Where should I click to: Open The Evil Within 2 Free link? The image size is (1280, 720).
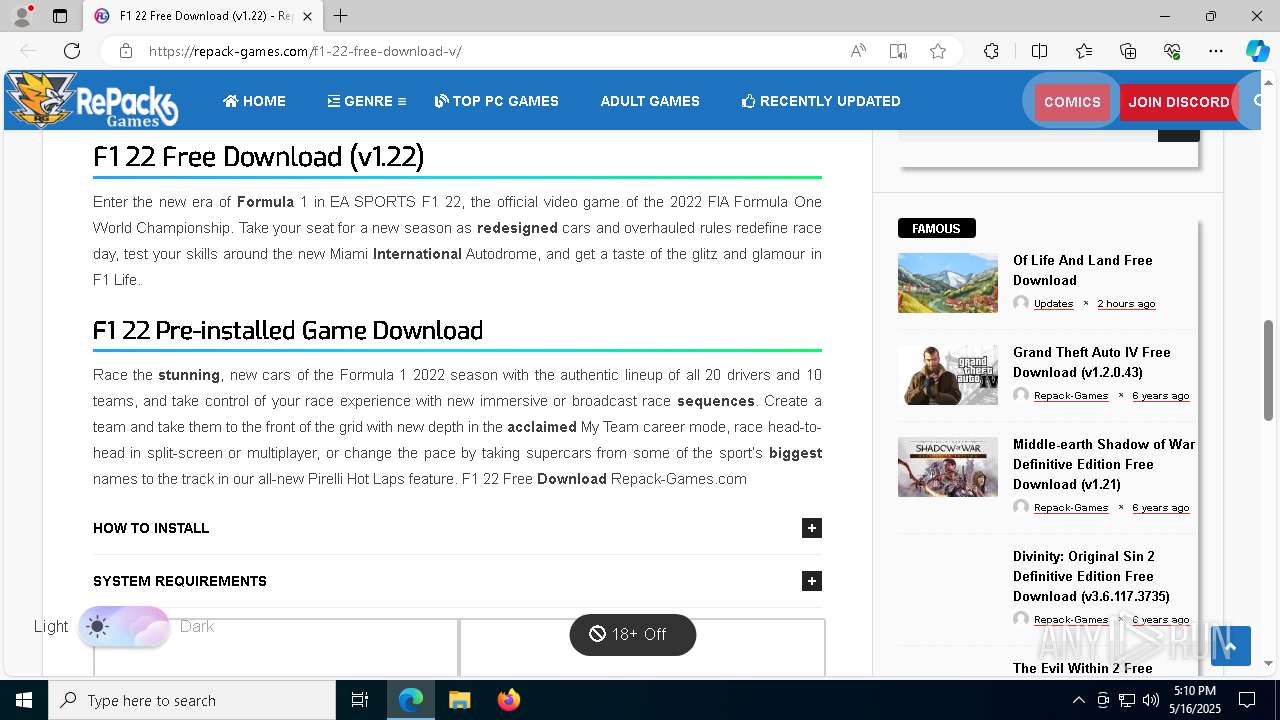[1083, 668]
